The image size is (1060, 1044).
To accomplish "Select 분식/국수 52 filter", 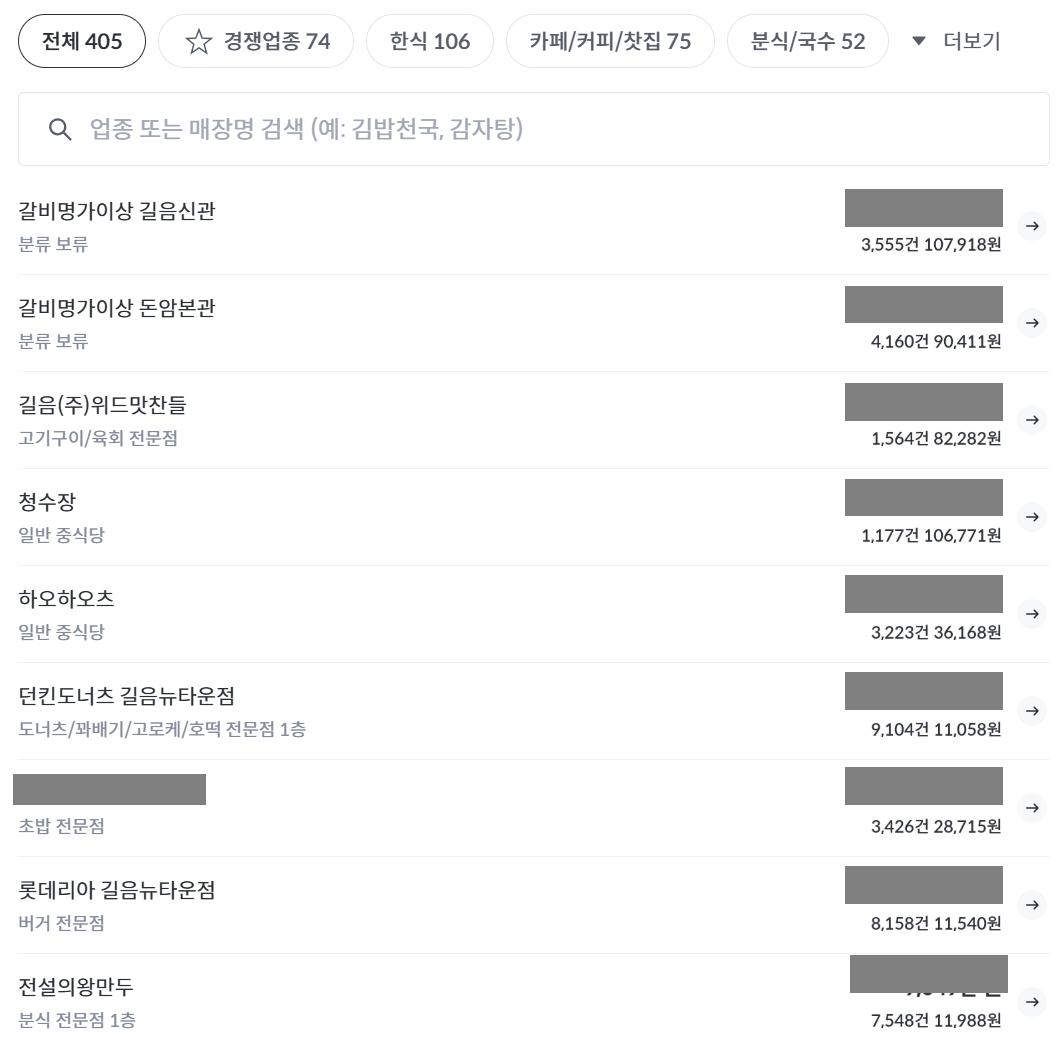I will tap(807, 42).
